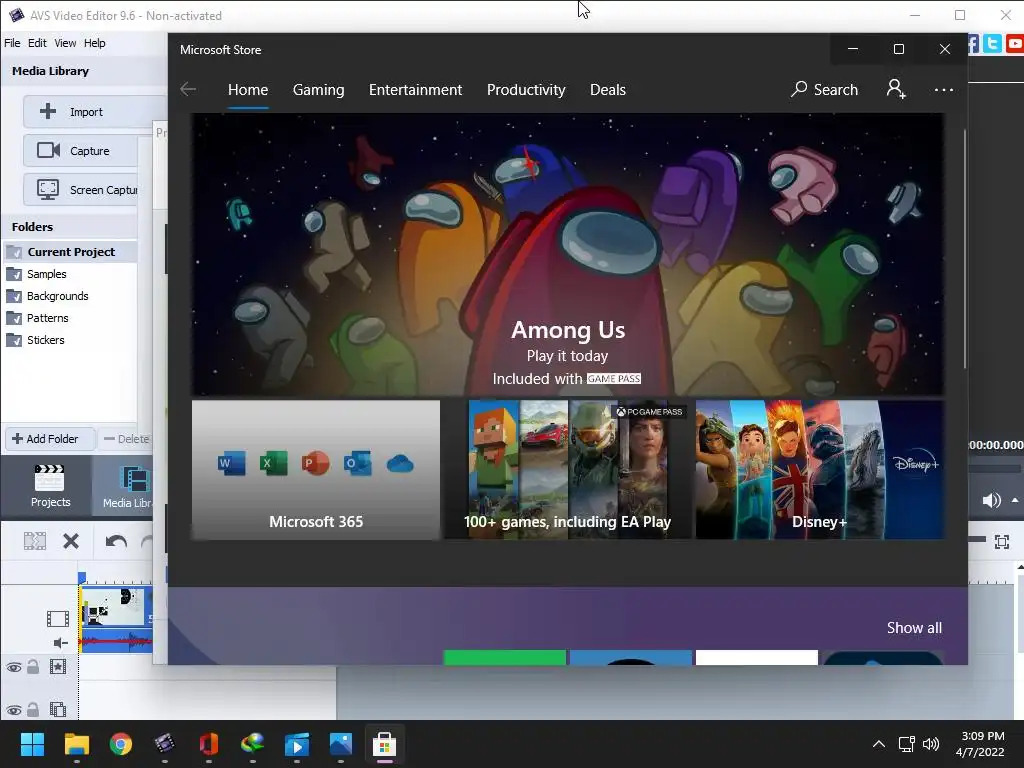Expand the volume arrow next to speaker
Screen dimensions: 1024x768
tap(1015, 500)
